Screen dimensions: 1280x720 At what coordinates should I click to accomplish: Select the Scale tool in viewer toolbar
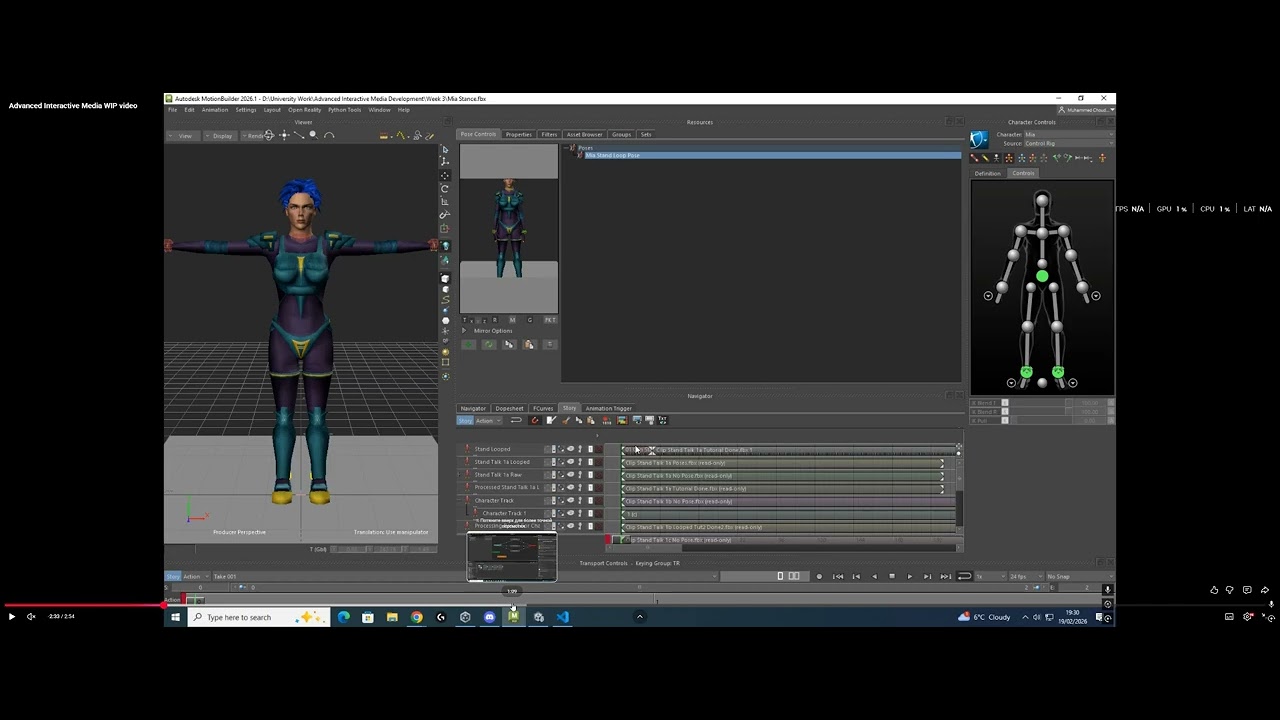[445, 201]
